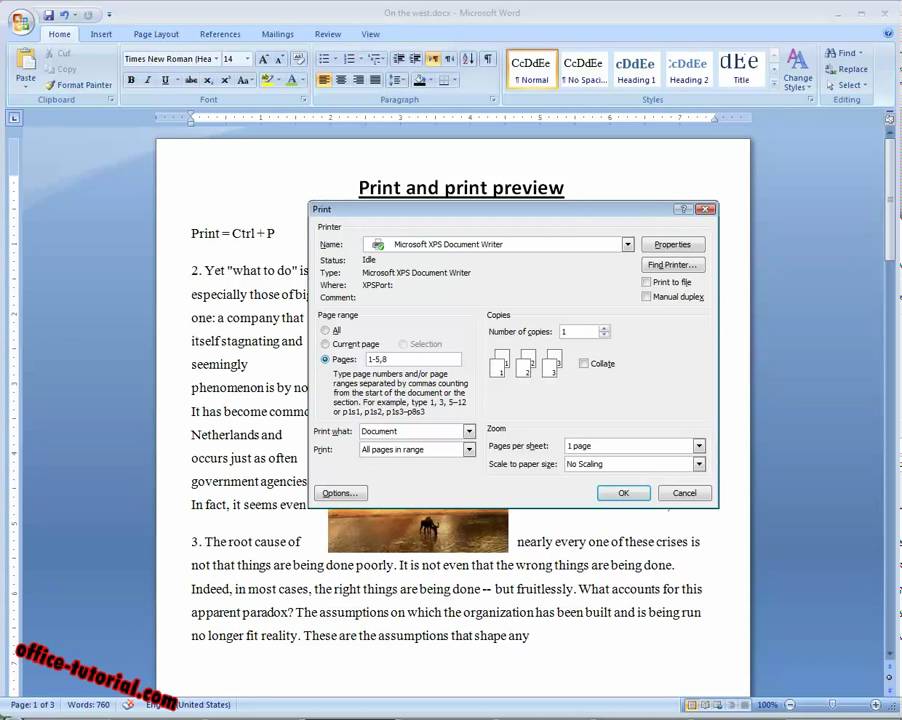This screenshot has height=720, width=902.
Task: Apply superscript formatting
Action: coord(226,80)
